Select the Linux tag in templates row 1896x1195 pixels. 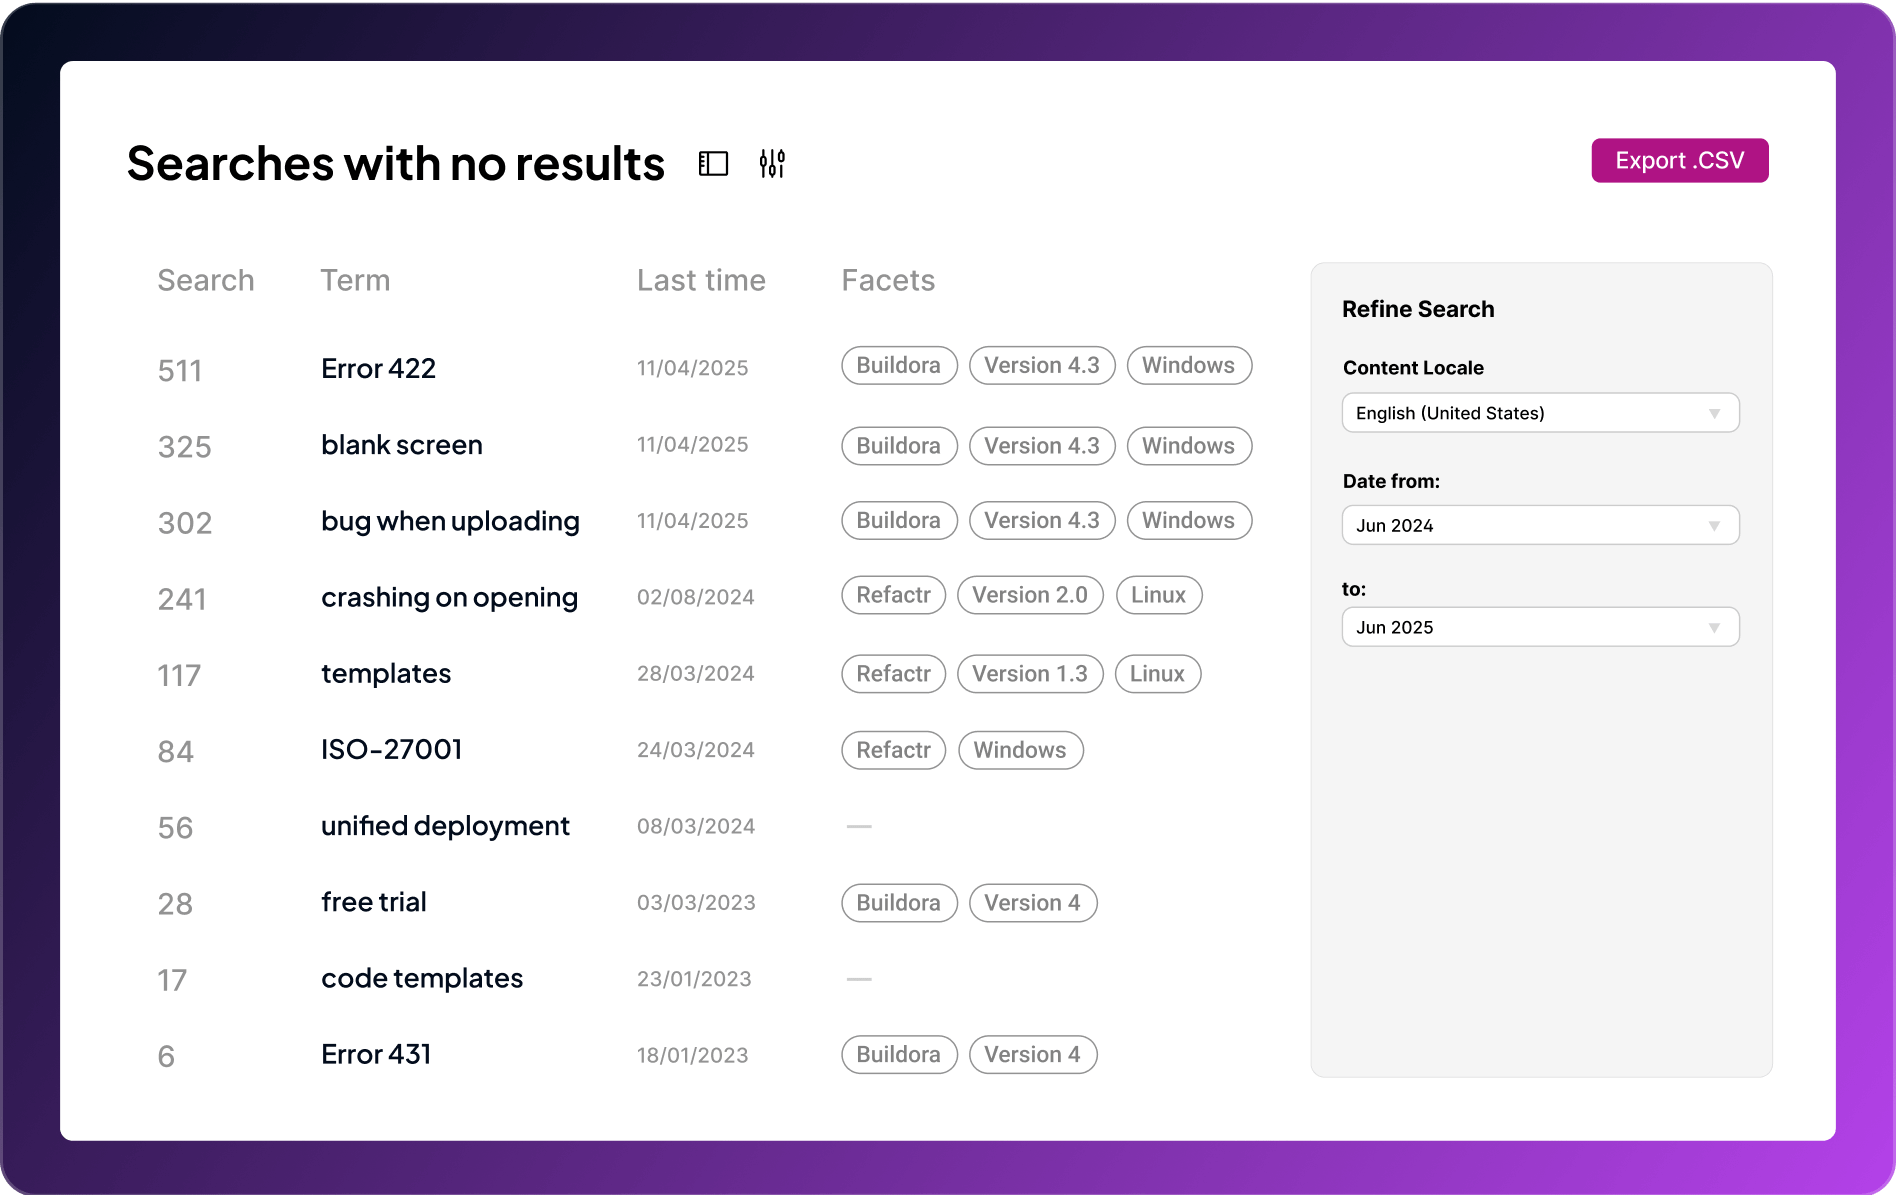pos(1157,674)
